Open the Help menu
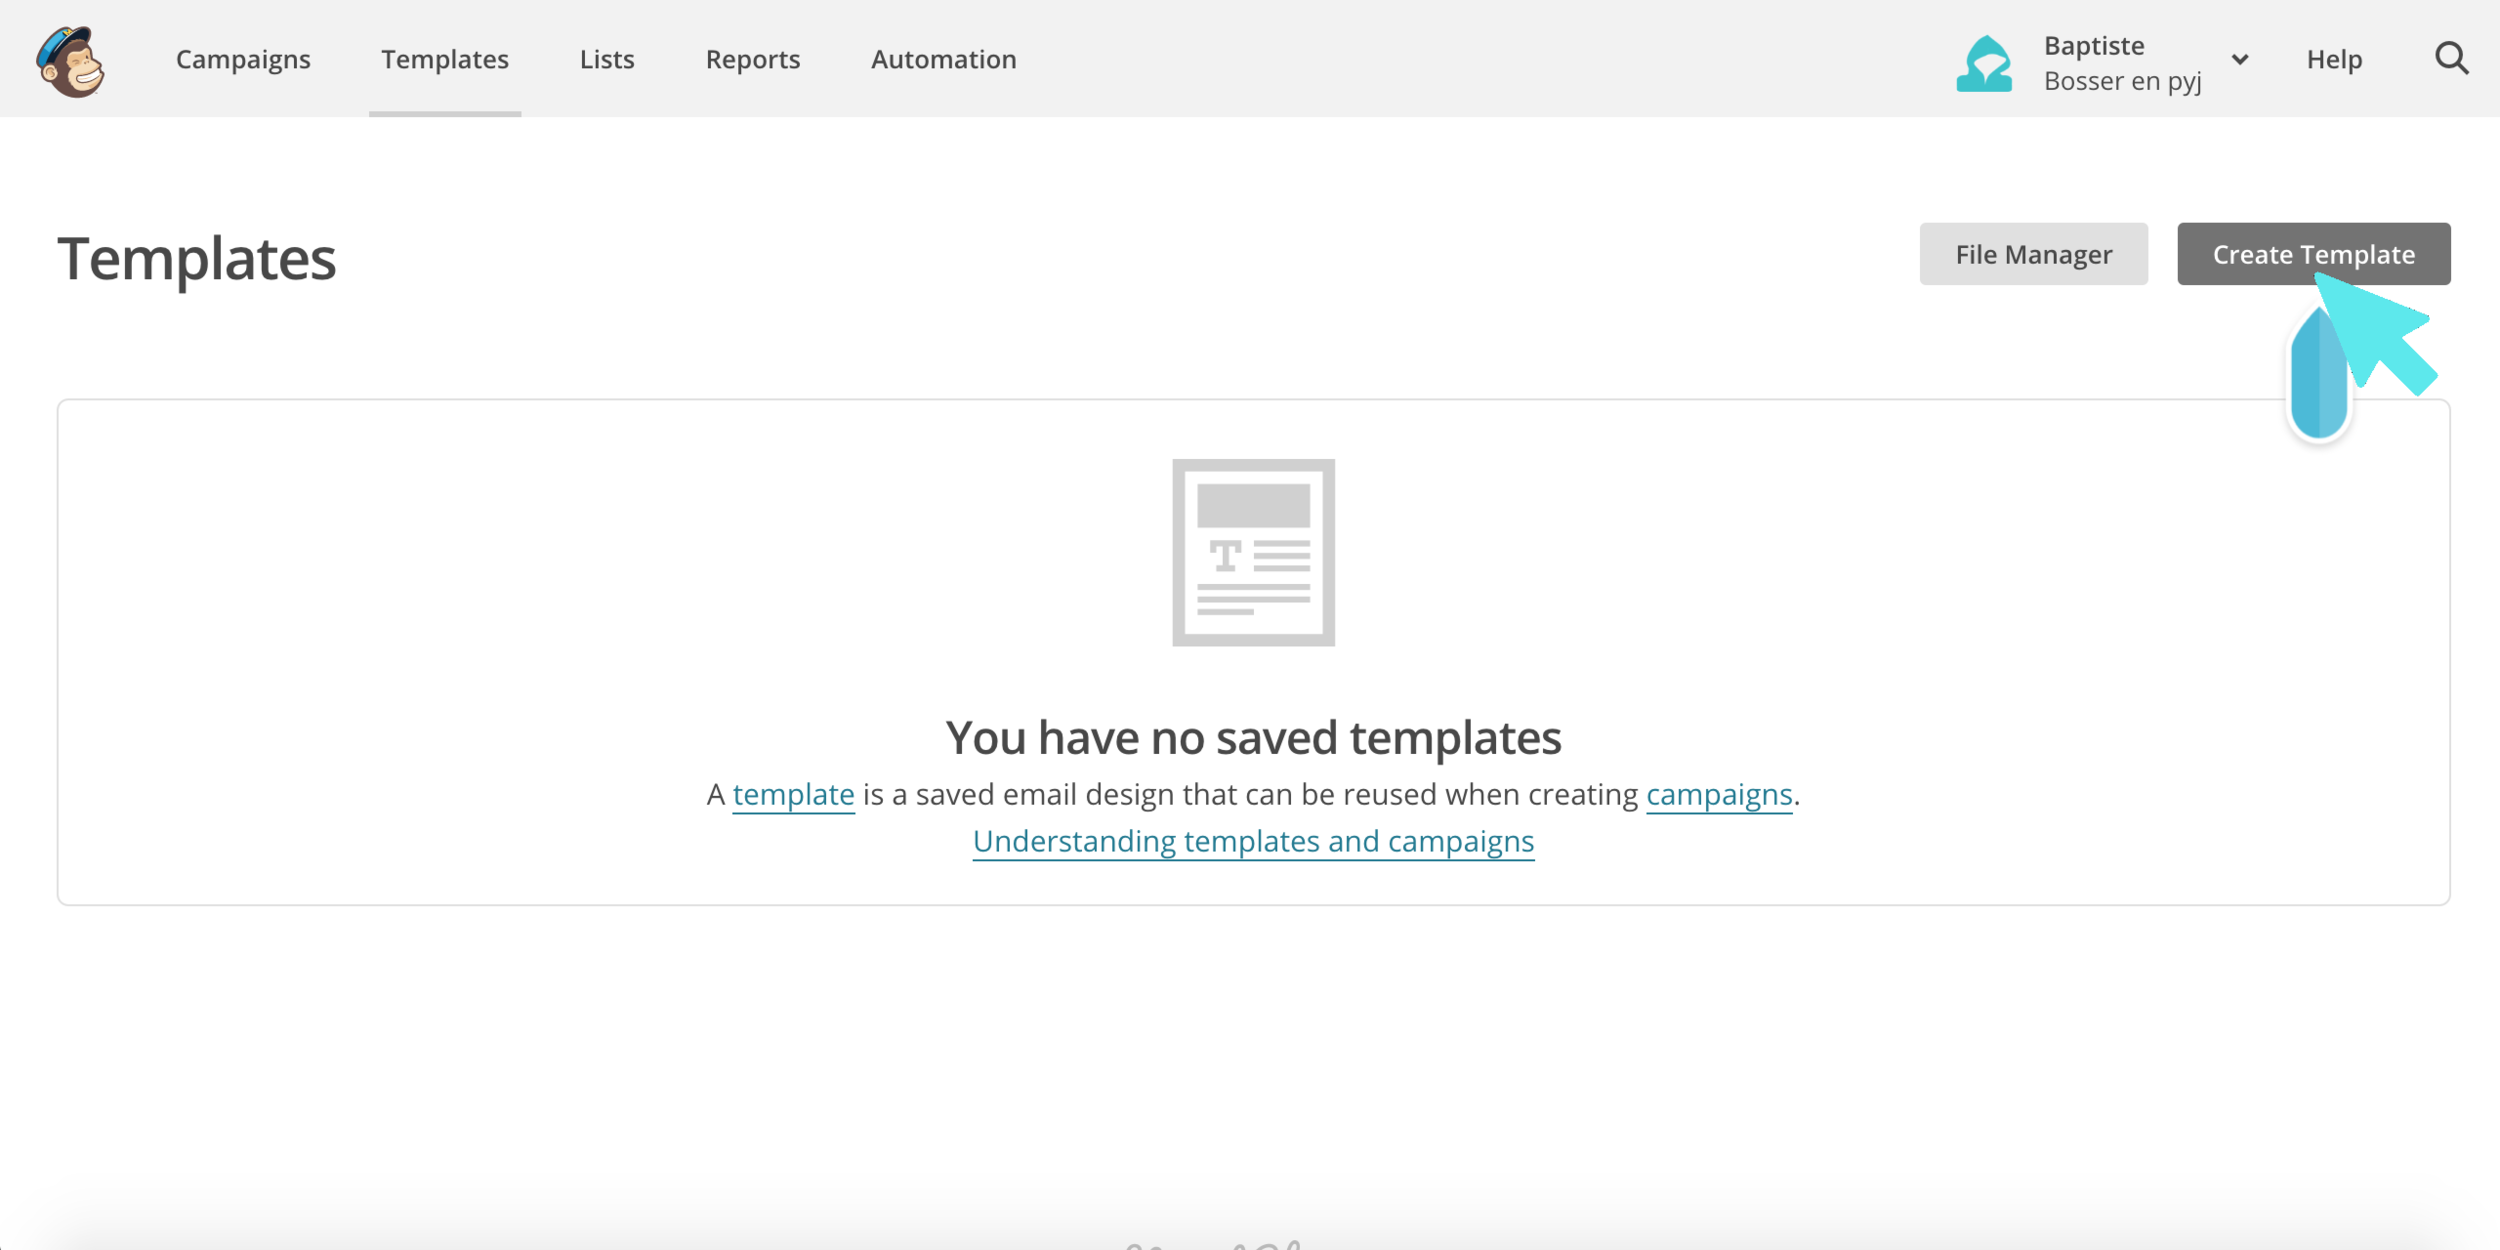 [2334, 59]
